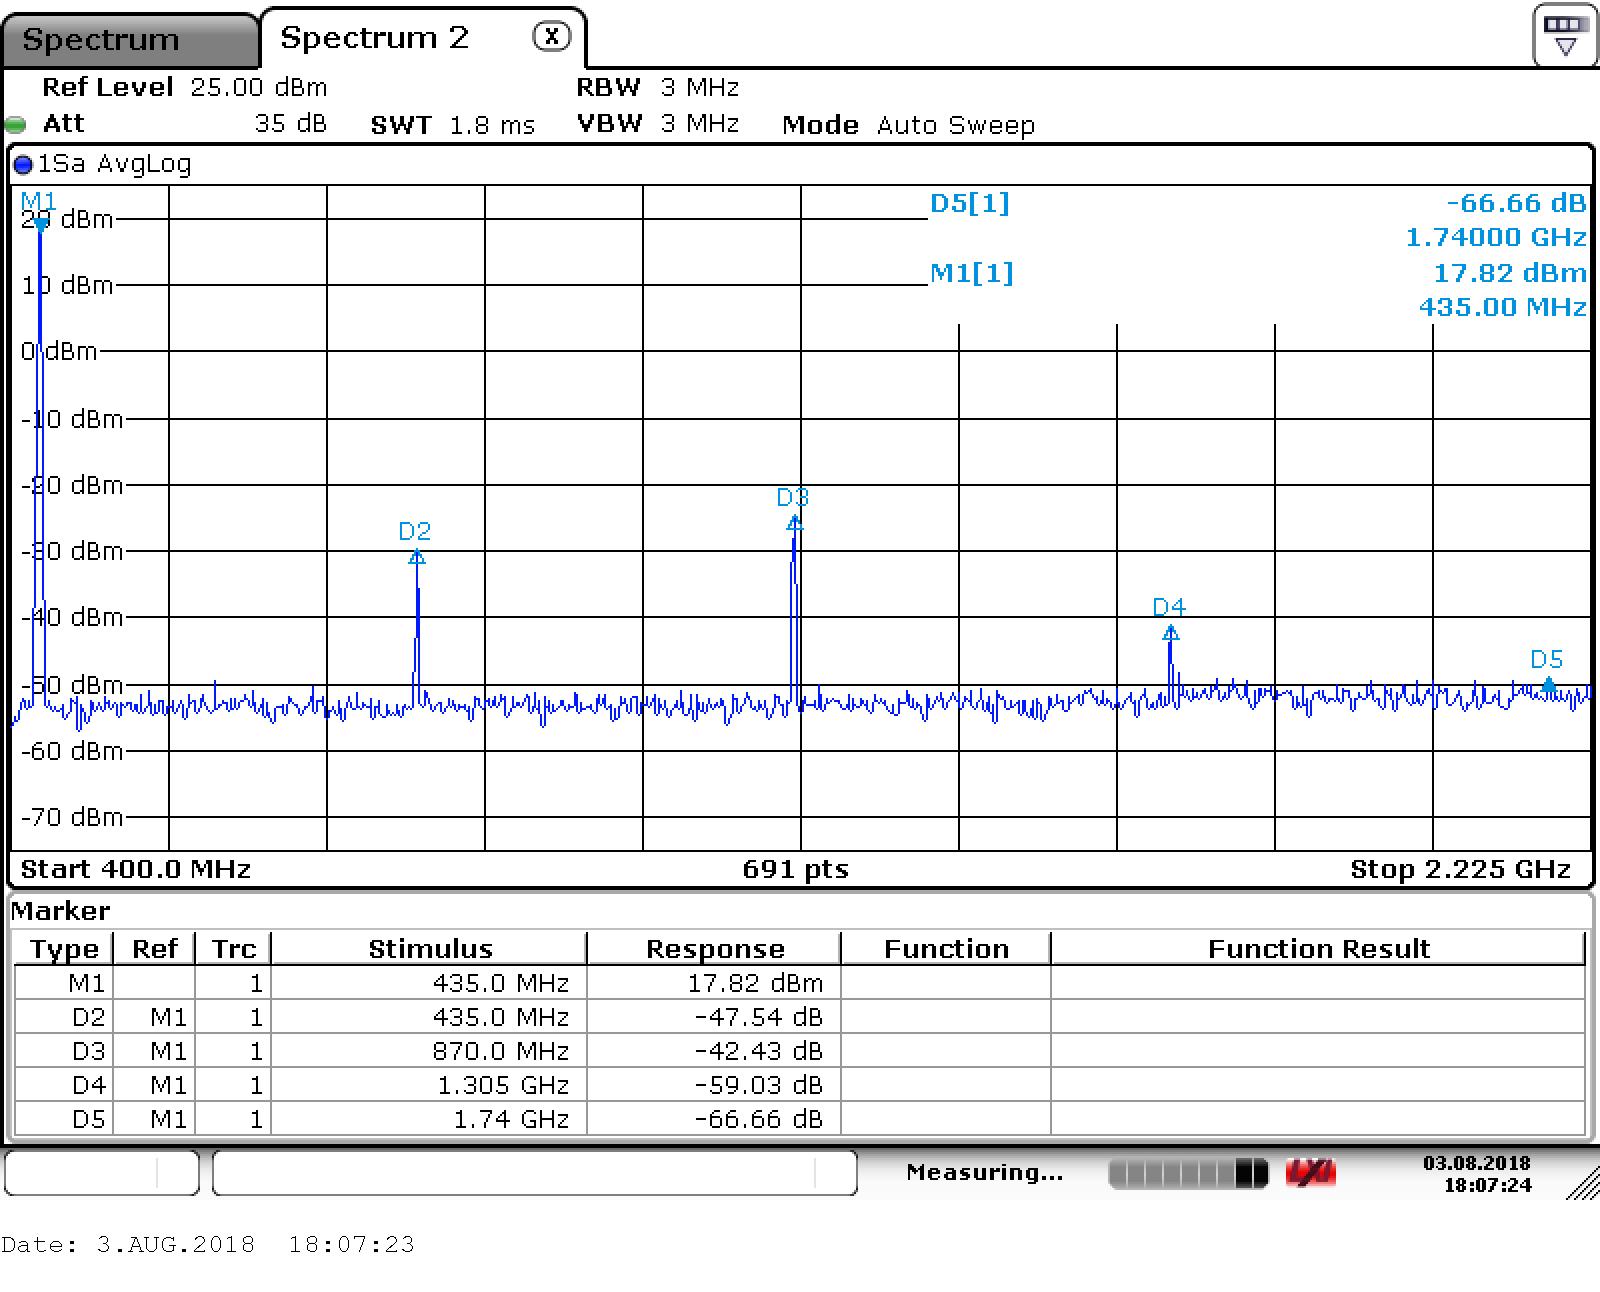Select the D3 row type cell
Image resolution: width=1600 pixels, height=1292 pixels.
click(x=64, y=1051)
